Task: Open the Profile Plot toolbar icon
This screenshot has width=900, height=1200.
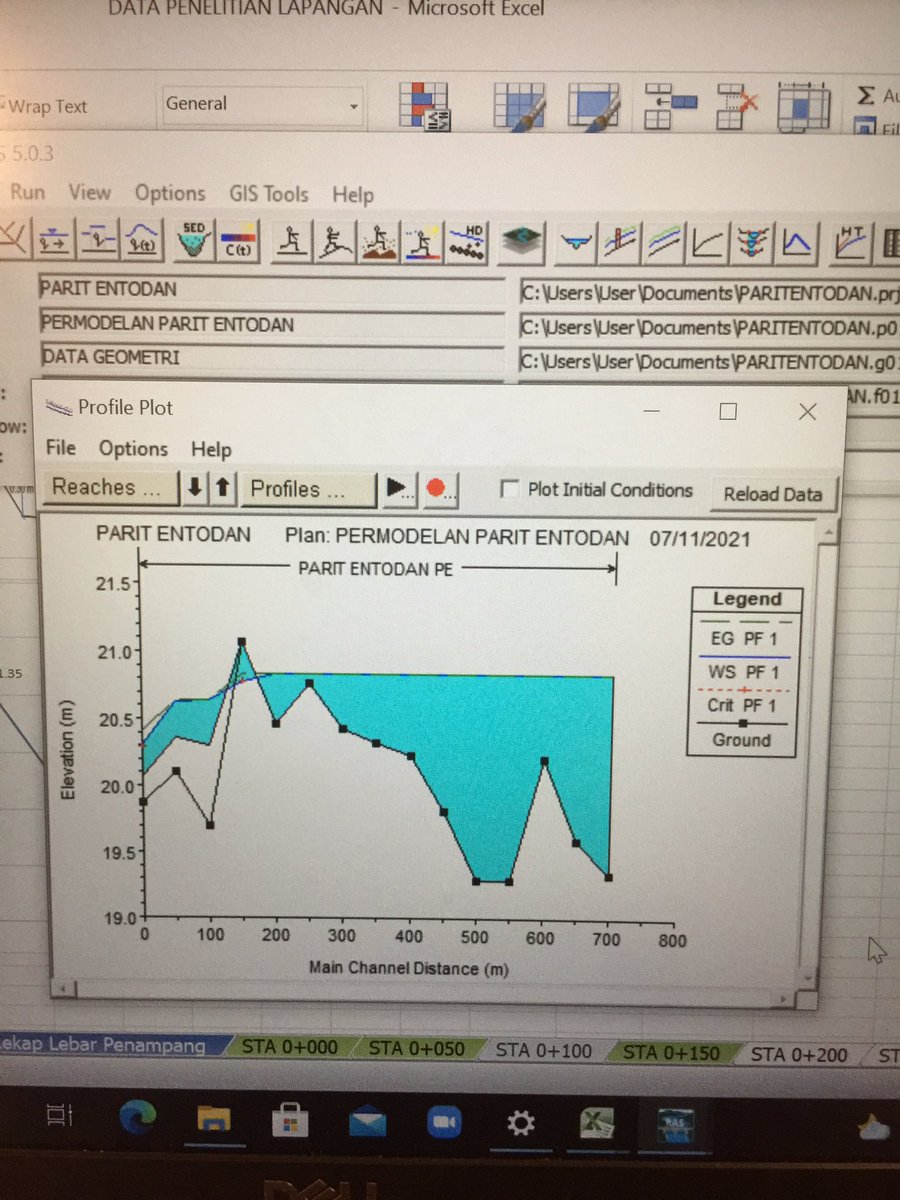Action: [622, 241]
